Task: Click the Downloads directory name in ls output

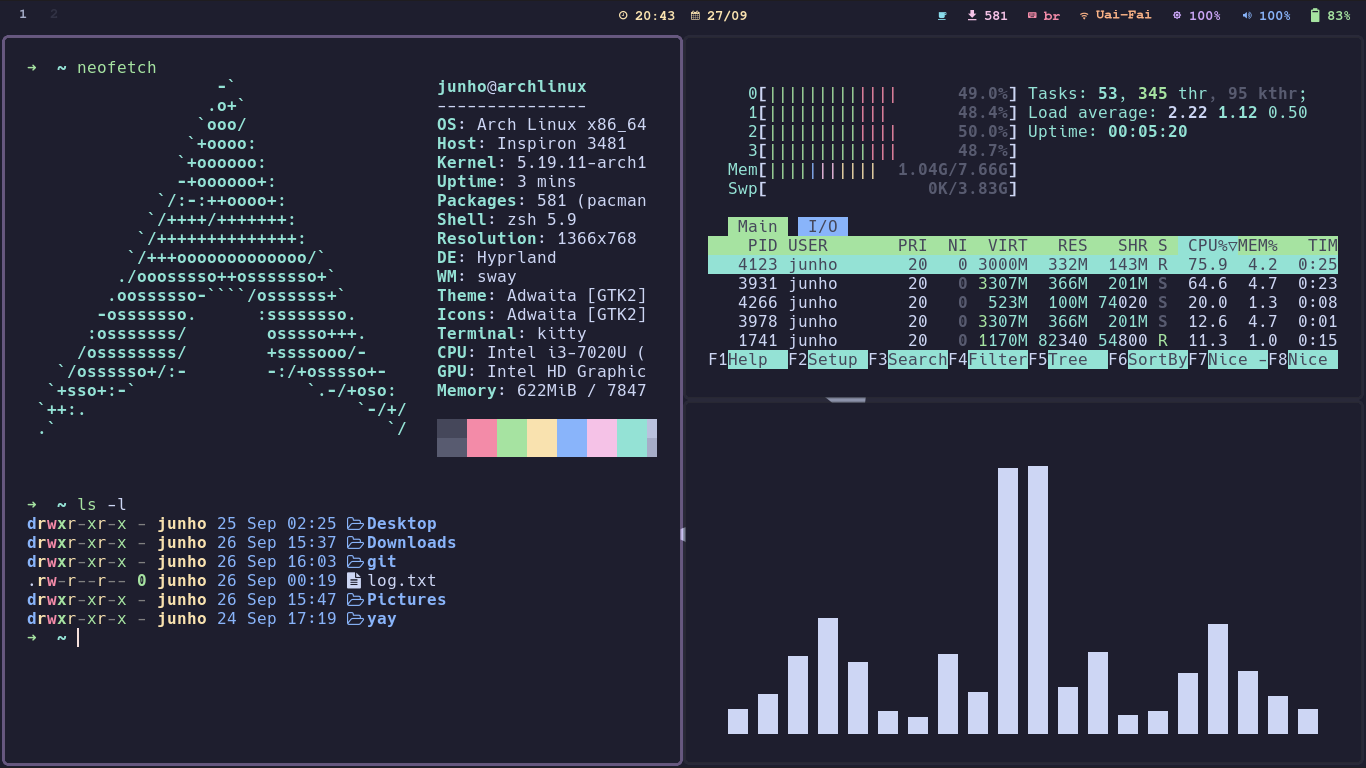Action: 412,543
